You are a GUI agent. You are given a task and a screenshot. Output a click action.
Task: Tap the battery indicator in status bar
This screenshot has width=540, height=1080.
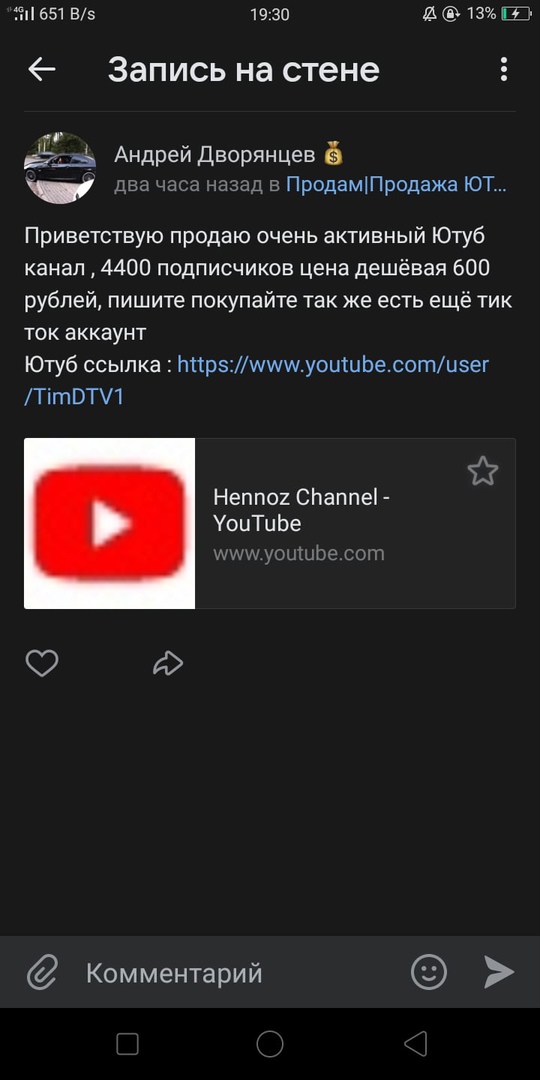pos(516,14)
